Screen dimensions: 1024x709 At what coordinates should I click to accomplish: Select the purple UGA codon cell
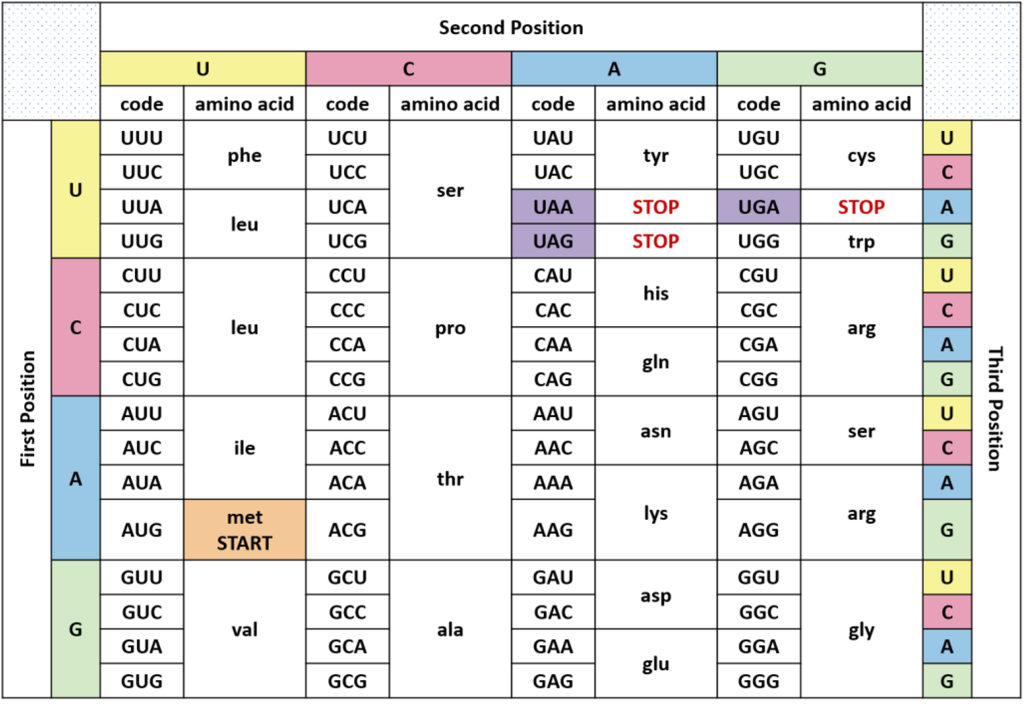pos(759,207)
